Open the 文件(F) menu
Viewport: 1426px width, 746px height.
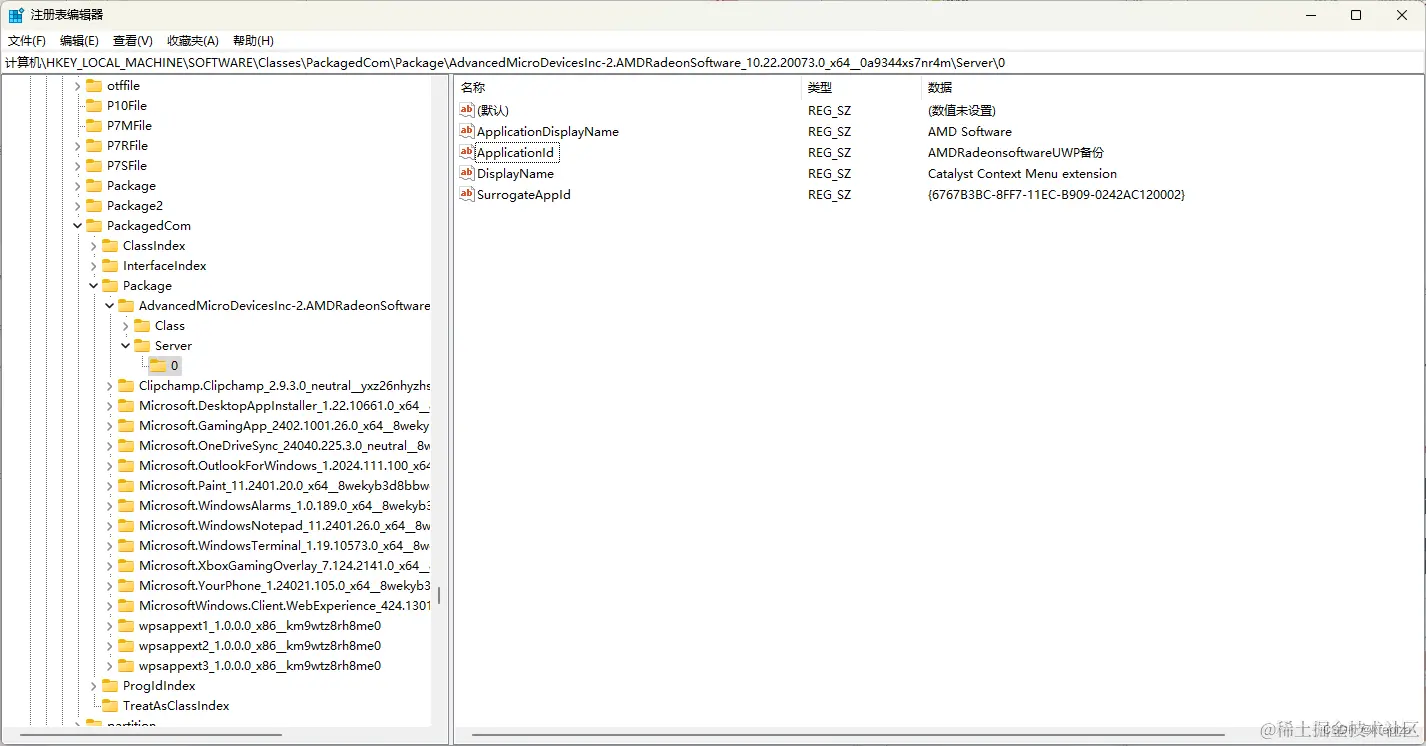point(27,41)
